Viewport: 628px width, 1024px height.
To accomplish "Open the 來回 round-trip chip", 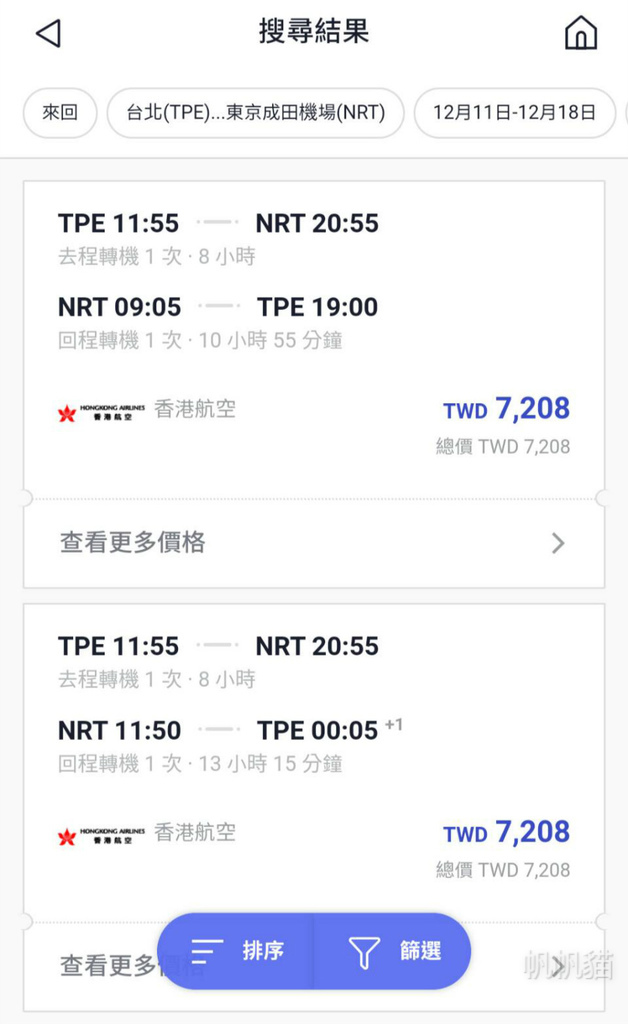I will (x=60, y=112).
